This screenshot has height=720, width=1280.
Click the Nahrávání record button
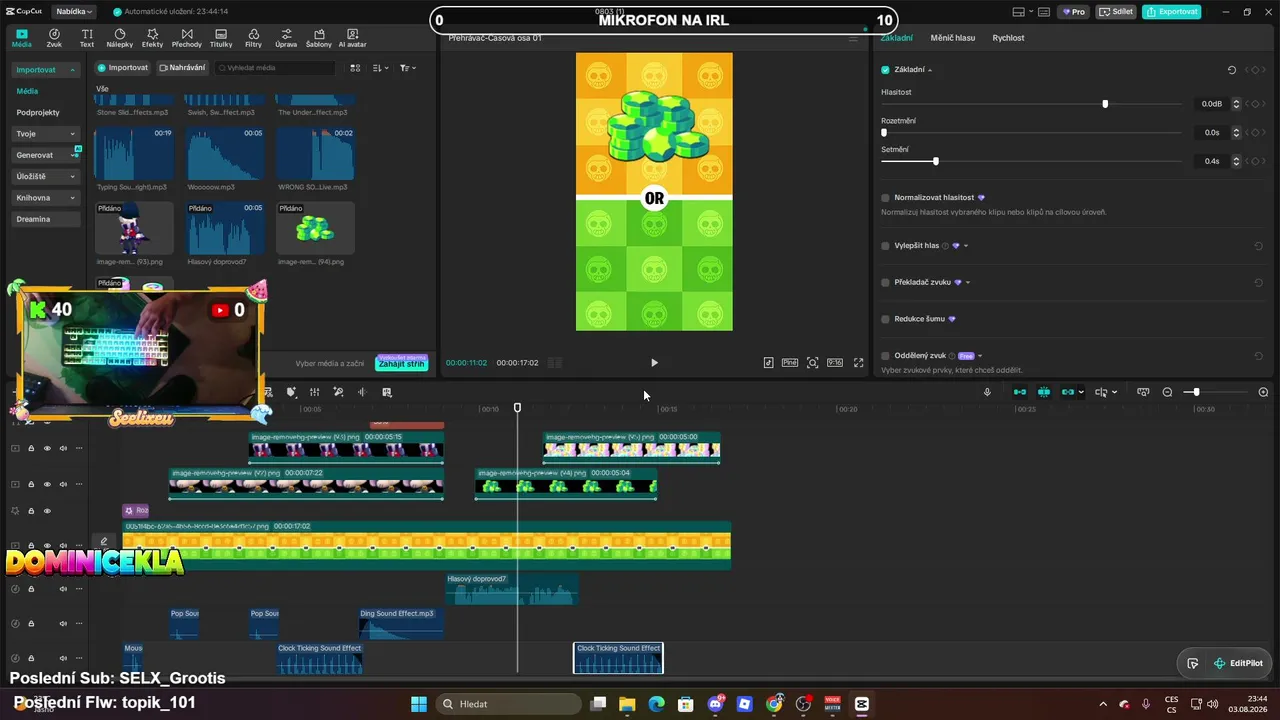click(182, 68)
